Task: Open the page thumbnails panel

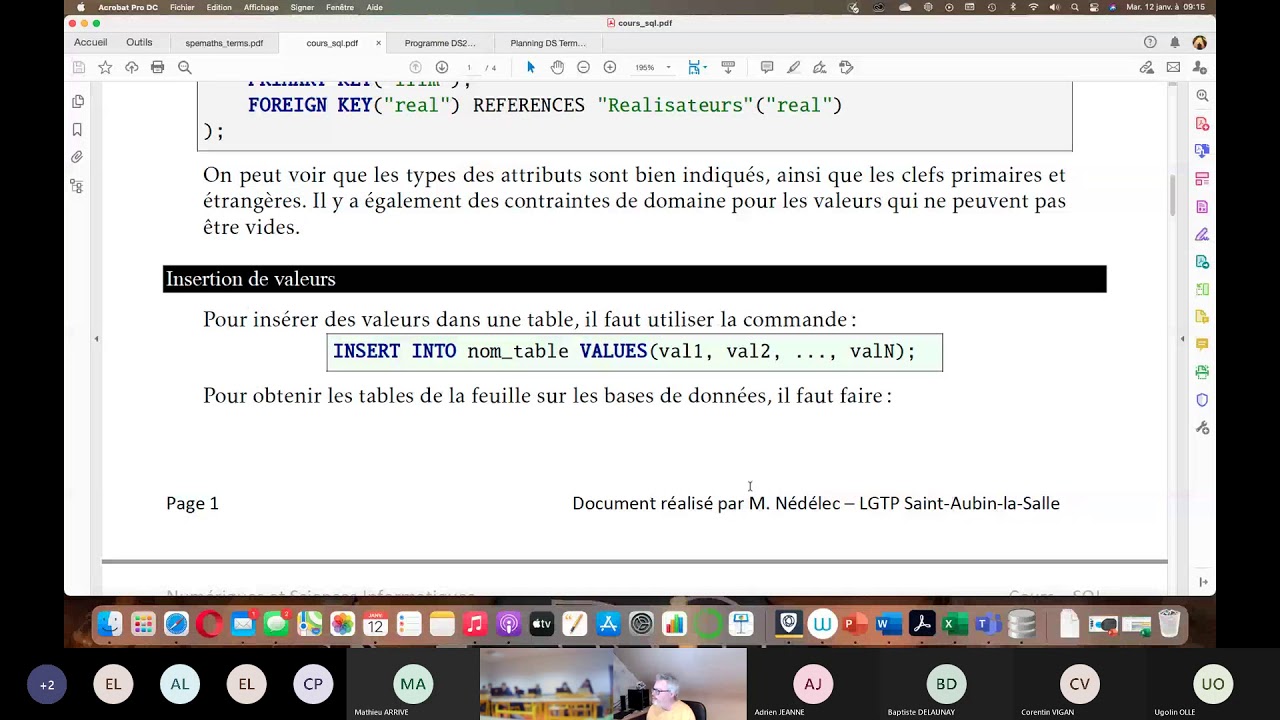Action: pos(77,102)
